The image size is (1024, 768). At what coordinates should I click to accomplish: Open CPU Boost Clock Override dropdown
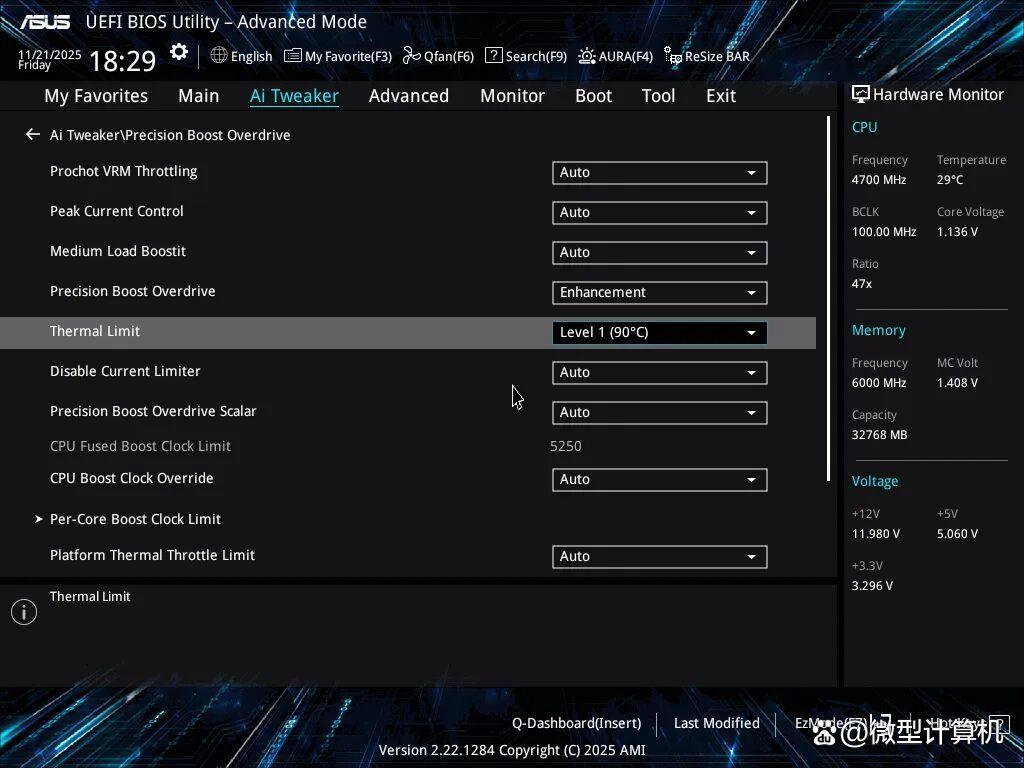coord(660,480)
